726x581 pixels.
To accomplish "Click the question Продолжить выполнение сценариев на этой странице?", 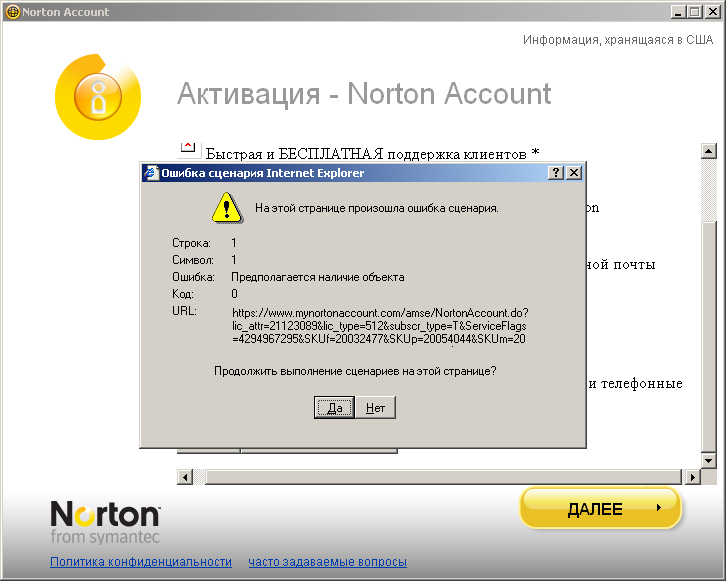I will pos(355,371).
